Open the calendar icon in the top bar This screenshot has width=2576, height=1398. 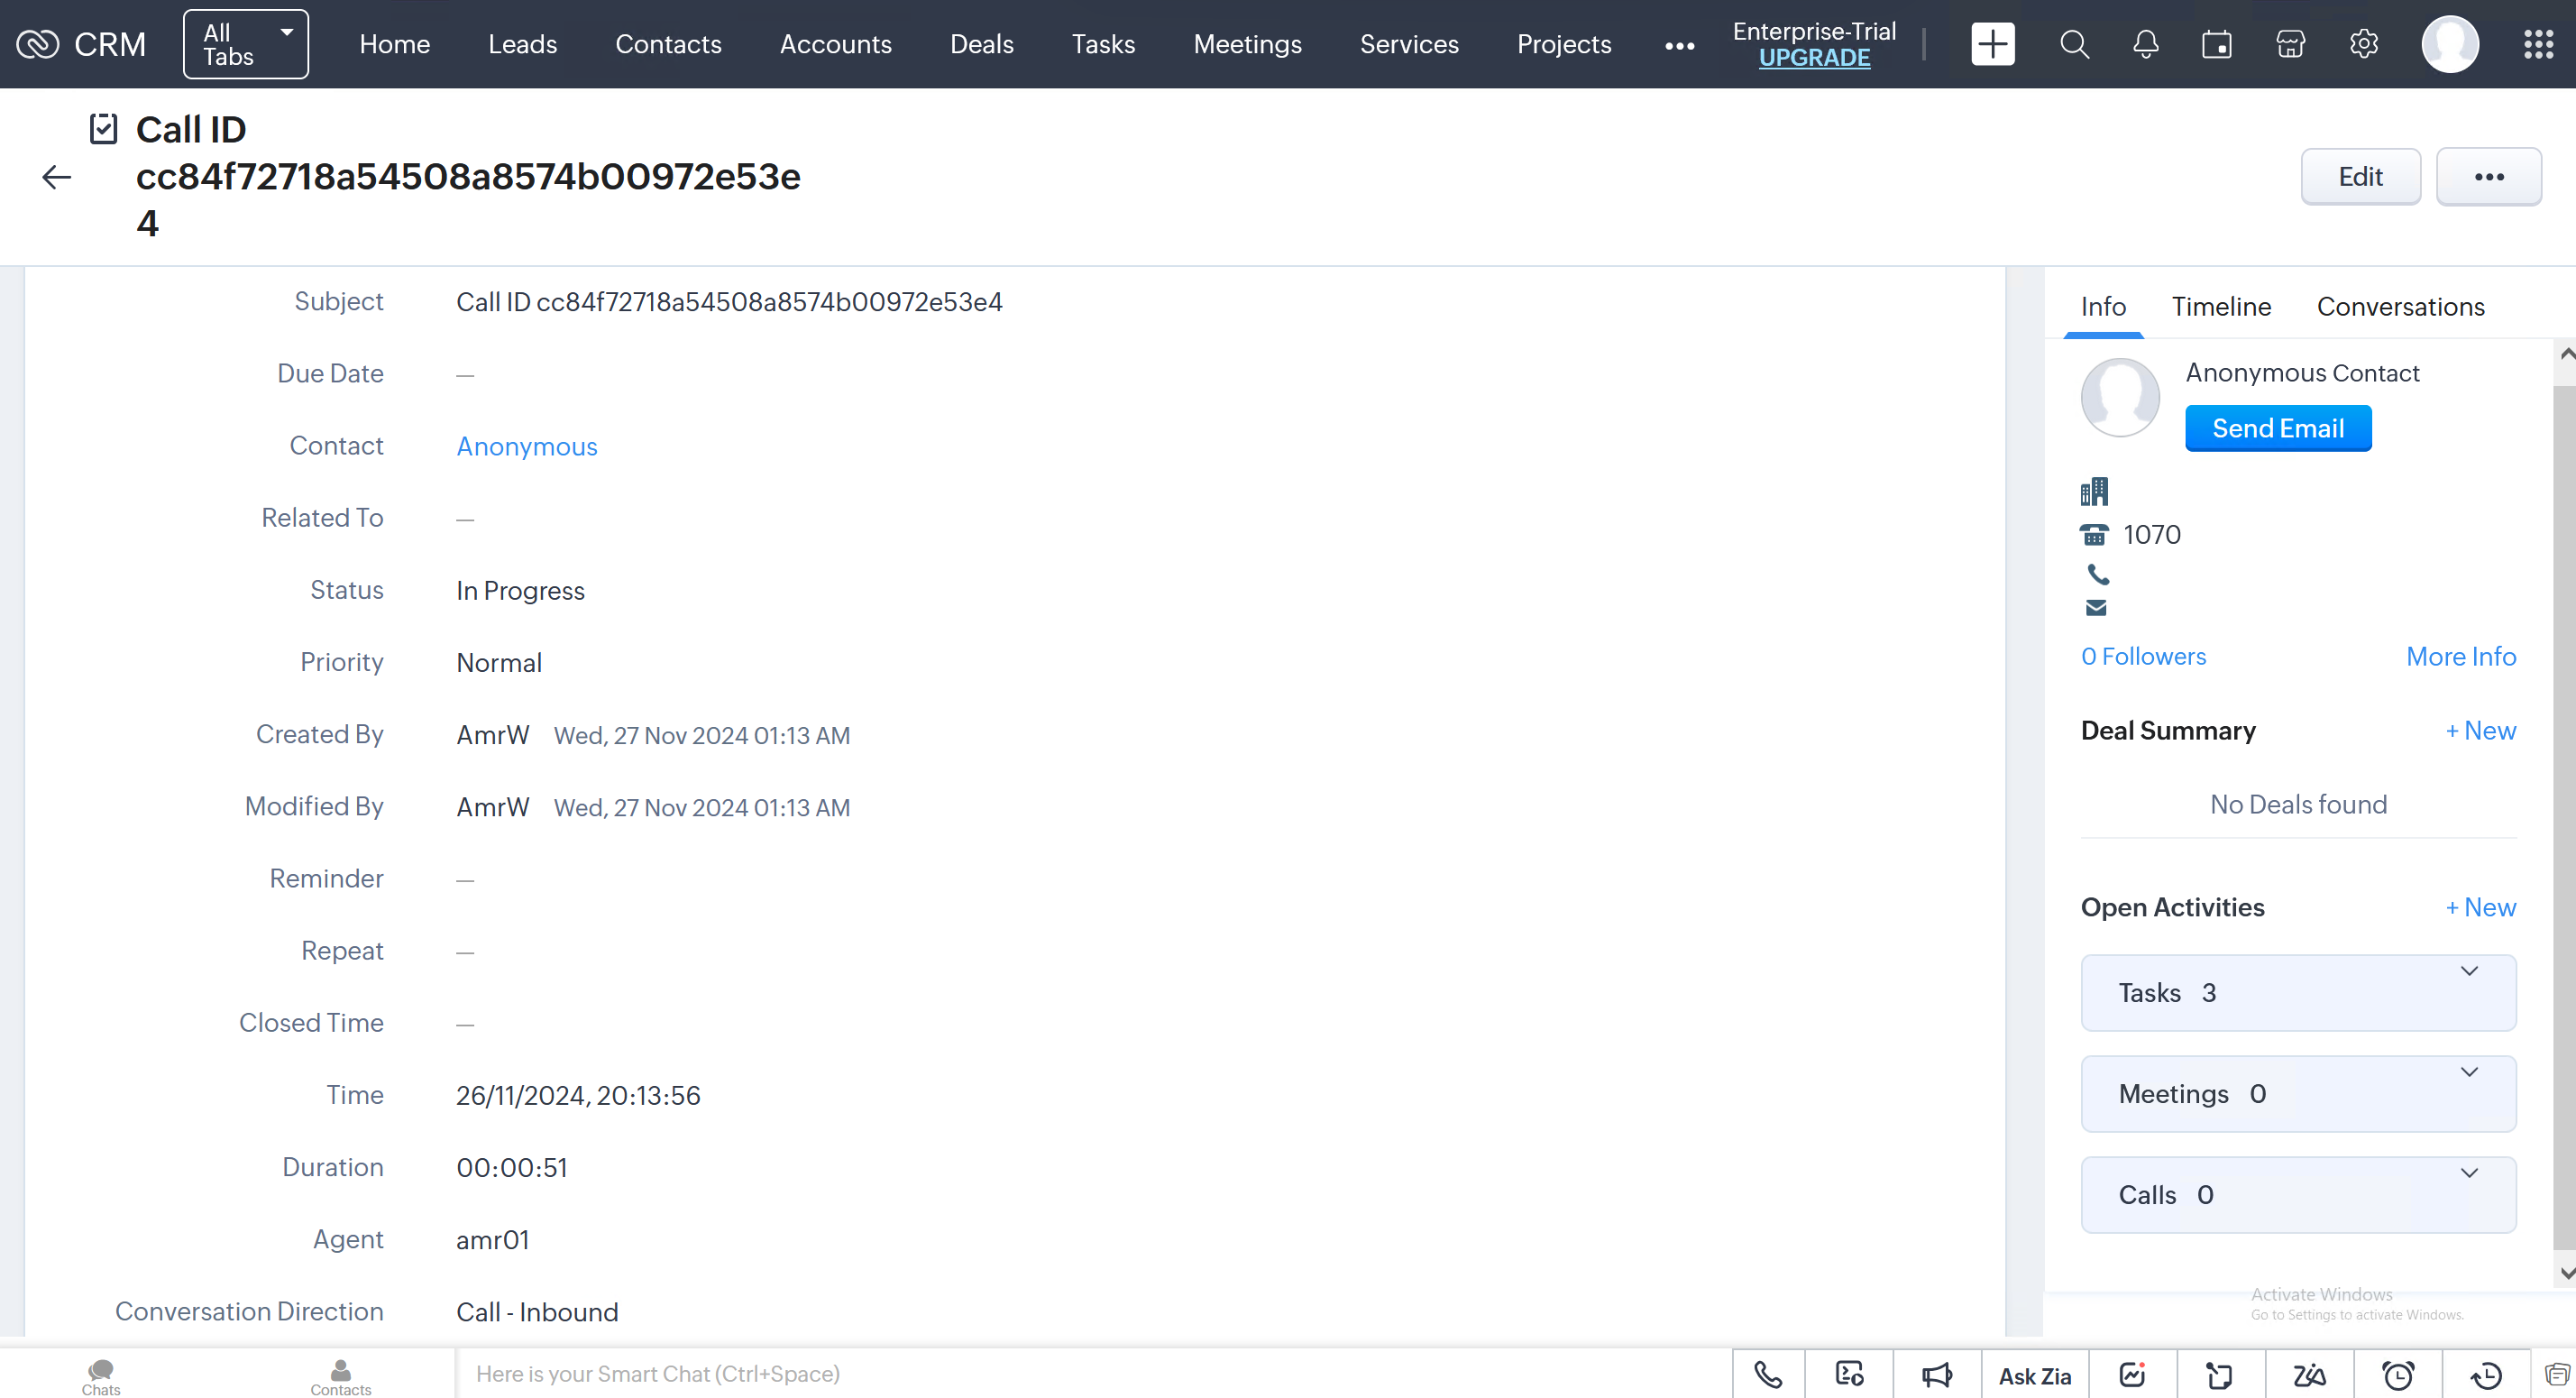point(2217,44)
